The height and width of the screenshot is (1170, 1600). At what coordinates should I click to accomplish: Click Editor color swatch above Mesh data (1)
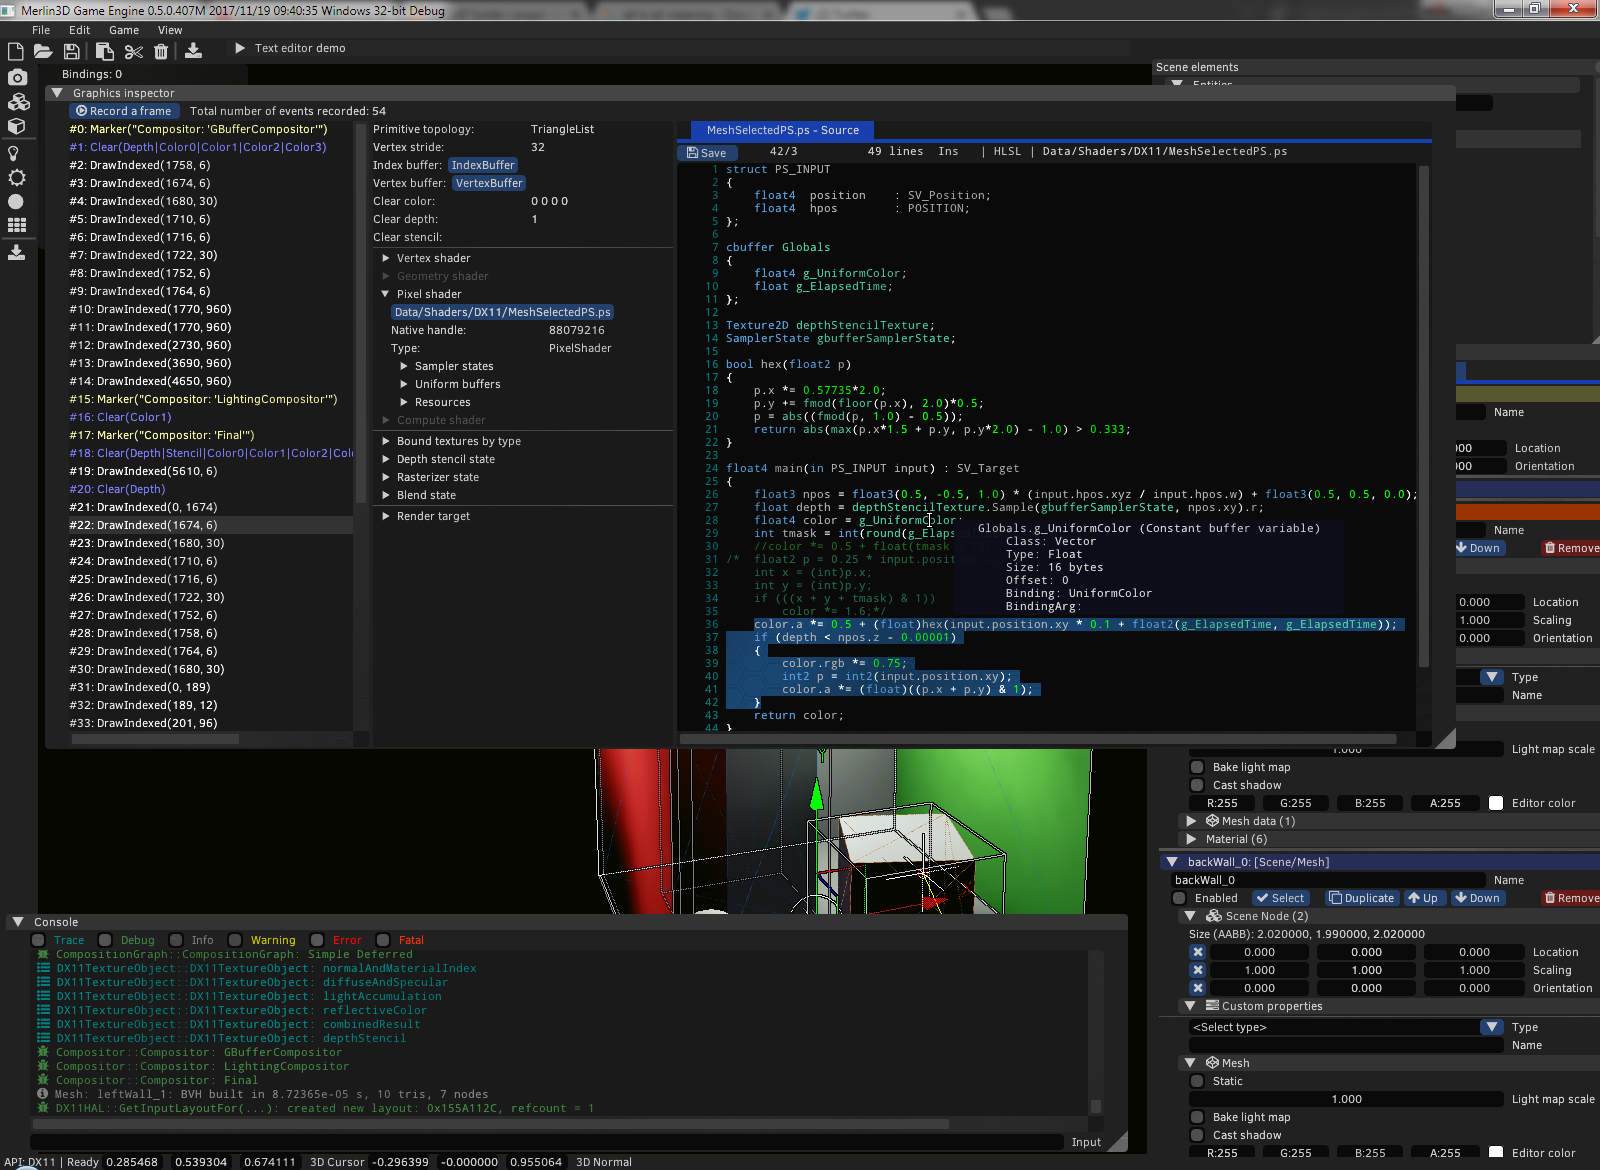pos(1496,803)
